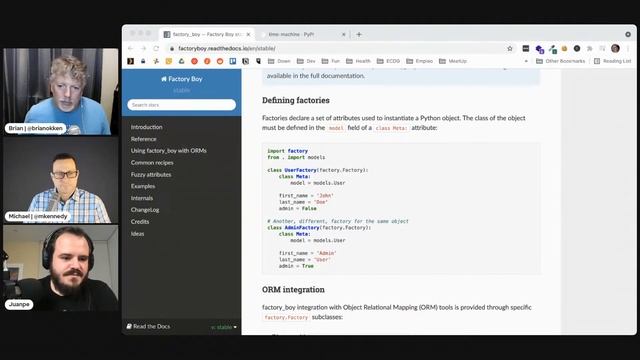Open the Dev bookmarks folder
The image size is (640, 360).
[x=306, y=61]
